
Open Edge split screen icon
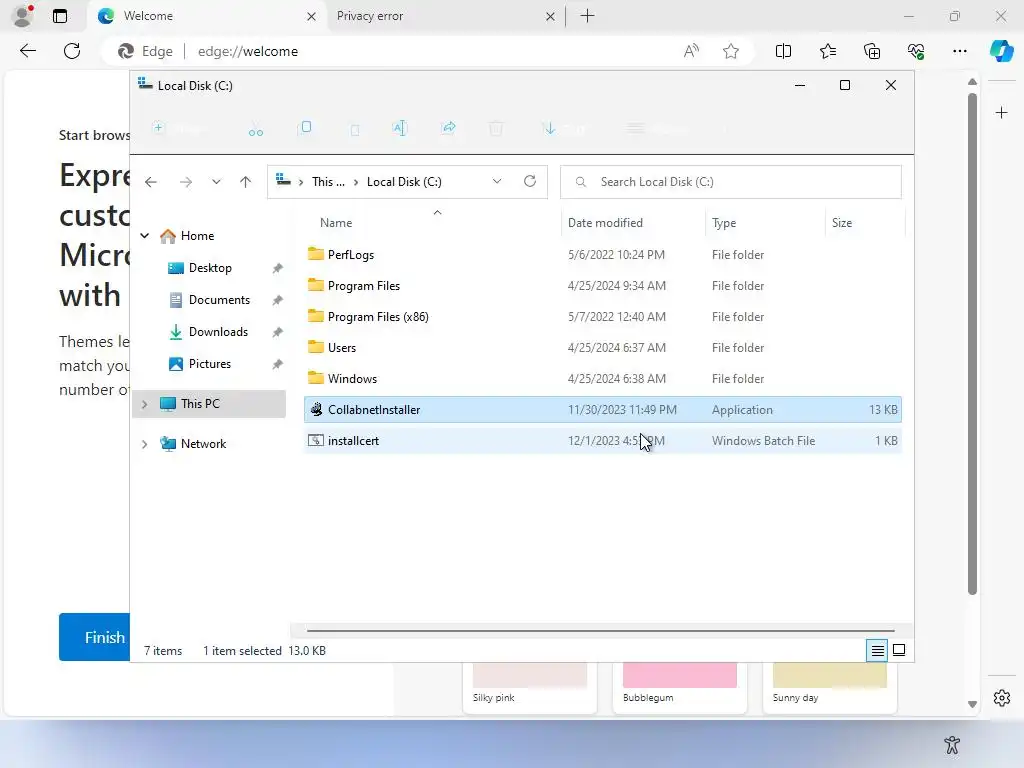783,51
